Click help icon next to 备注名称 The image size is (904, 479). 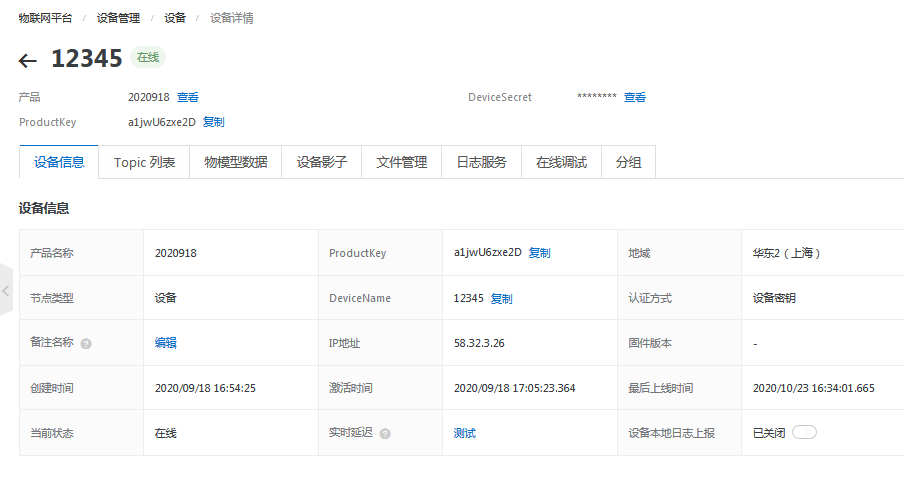[86, 343]
